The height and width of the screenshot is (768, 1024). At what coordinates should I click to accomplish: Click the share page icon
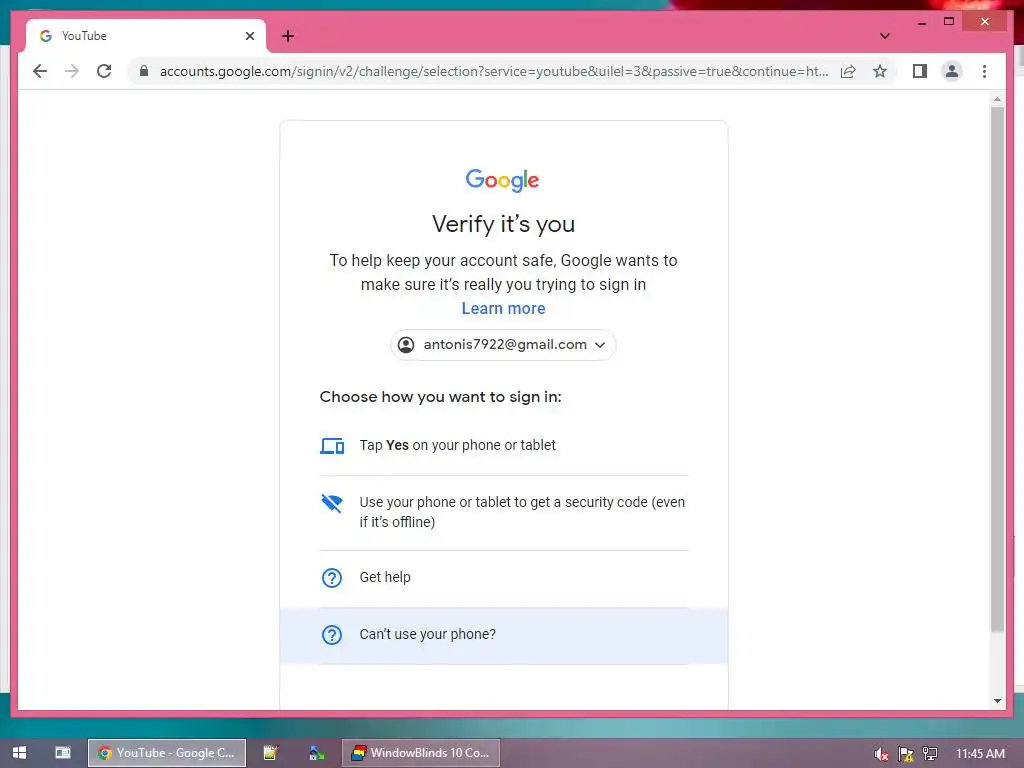click(x=848, y=71)
